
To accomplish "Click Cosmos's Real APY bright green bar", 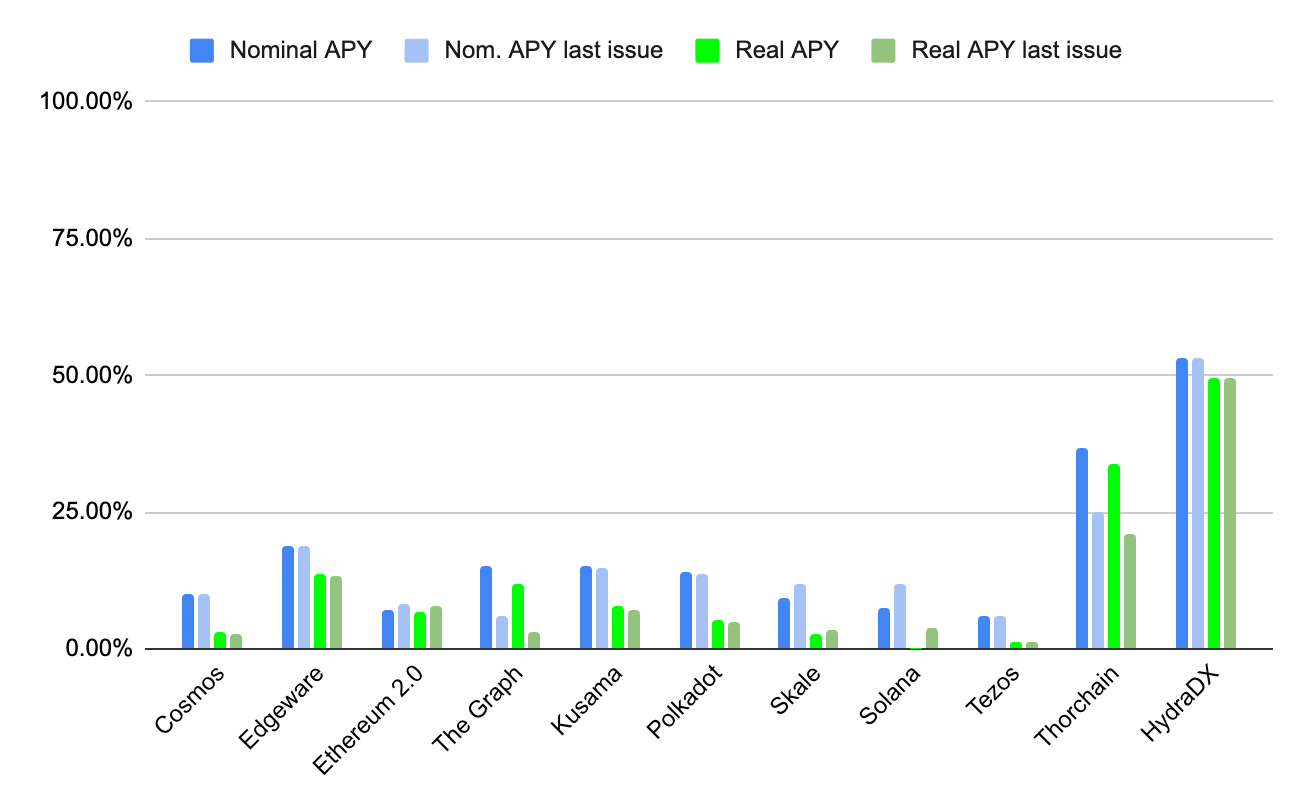I will click(x=220, y=641).
